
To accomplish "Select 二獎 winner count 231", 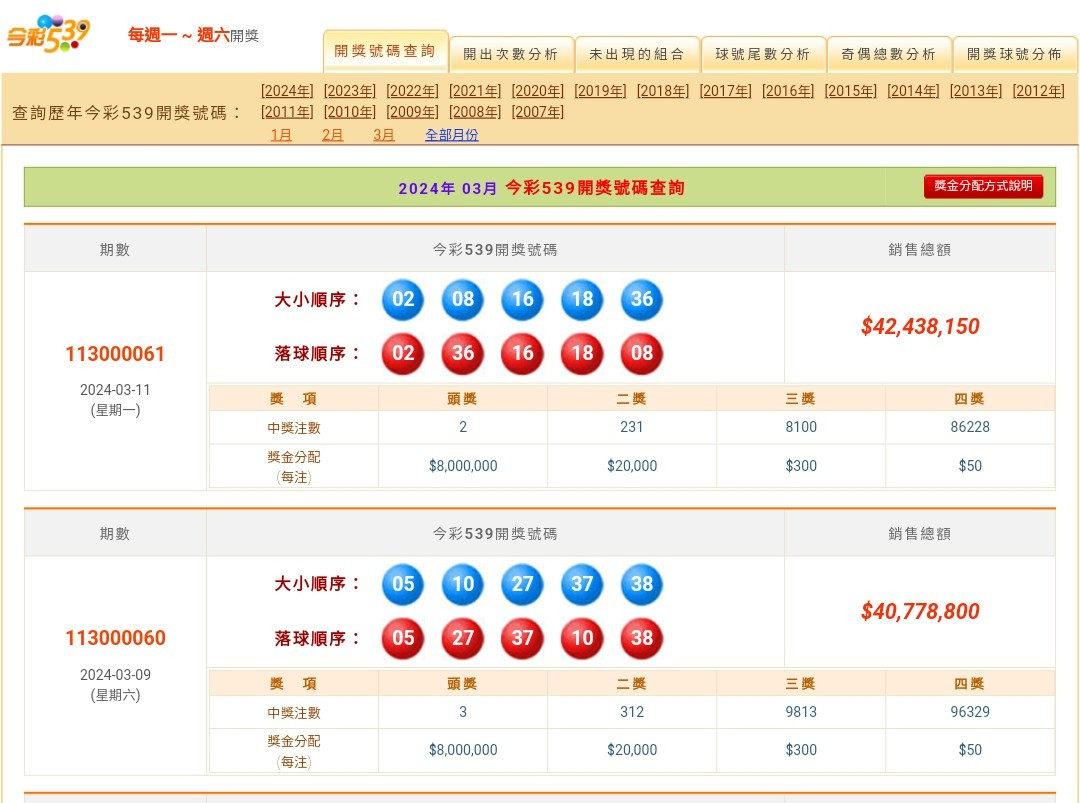I will 632,427.
